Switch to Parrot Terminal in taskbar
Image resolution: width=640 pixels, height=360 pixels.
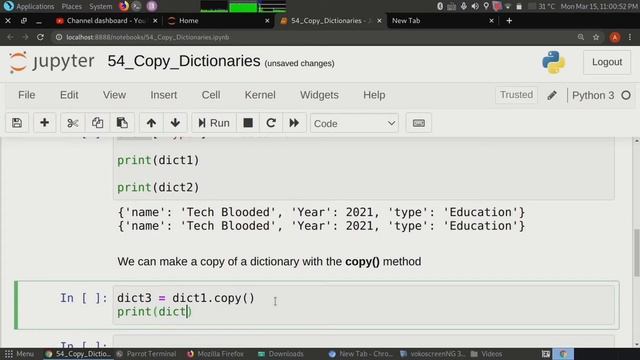(x=147, y=354)
